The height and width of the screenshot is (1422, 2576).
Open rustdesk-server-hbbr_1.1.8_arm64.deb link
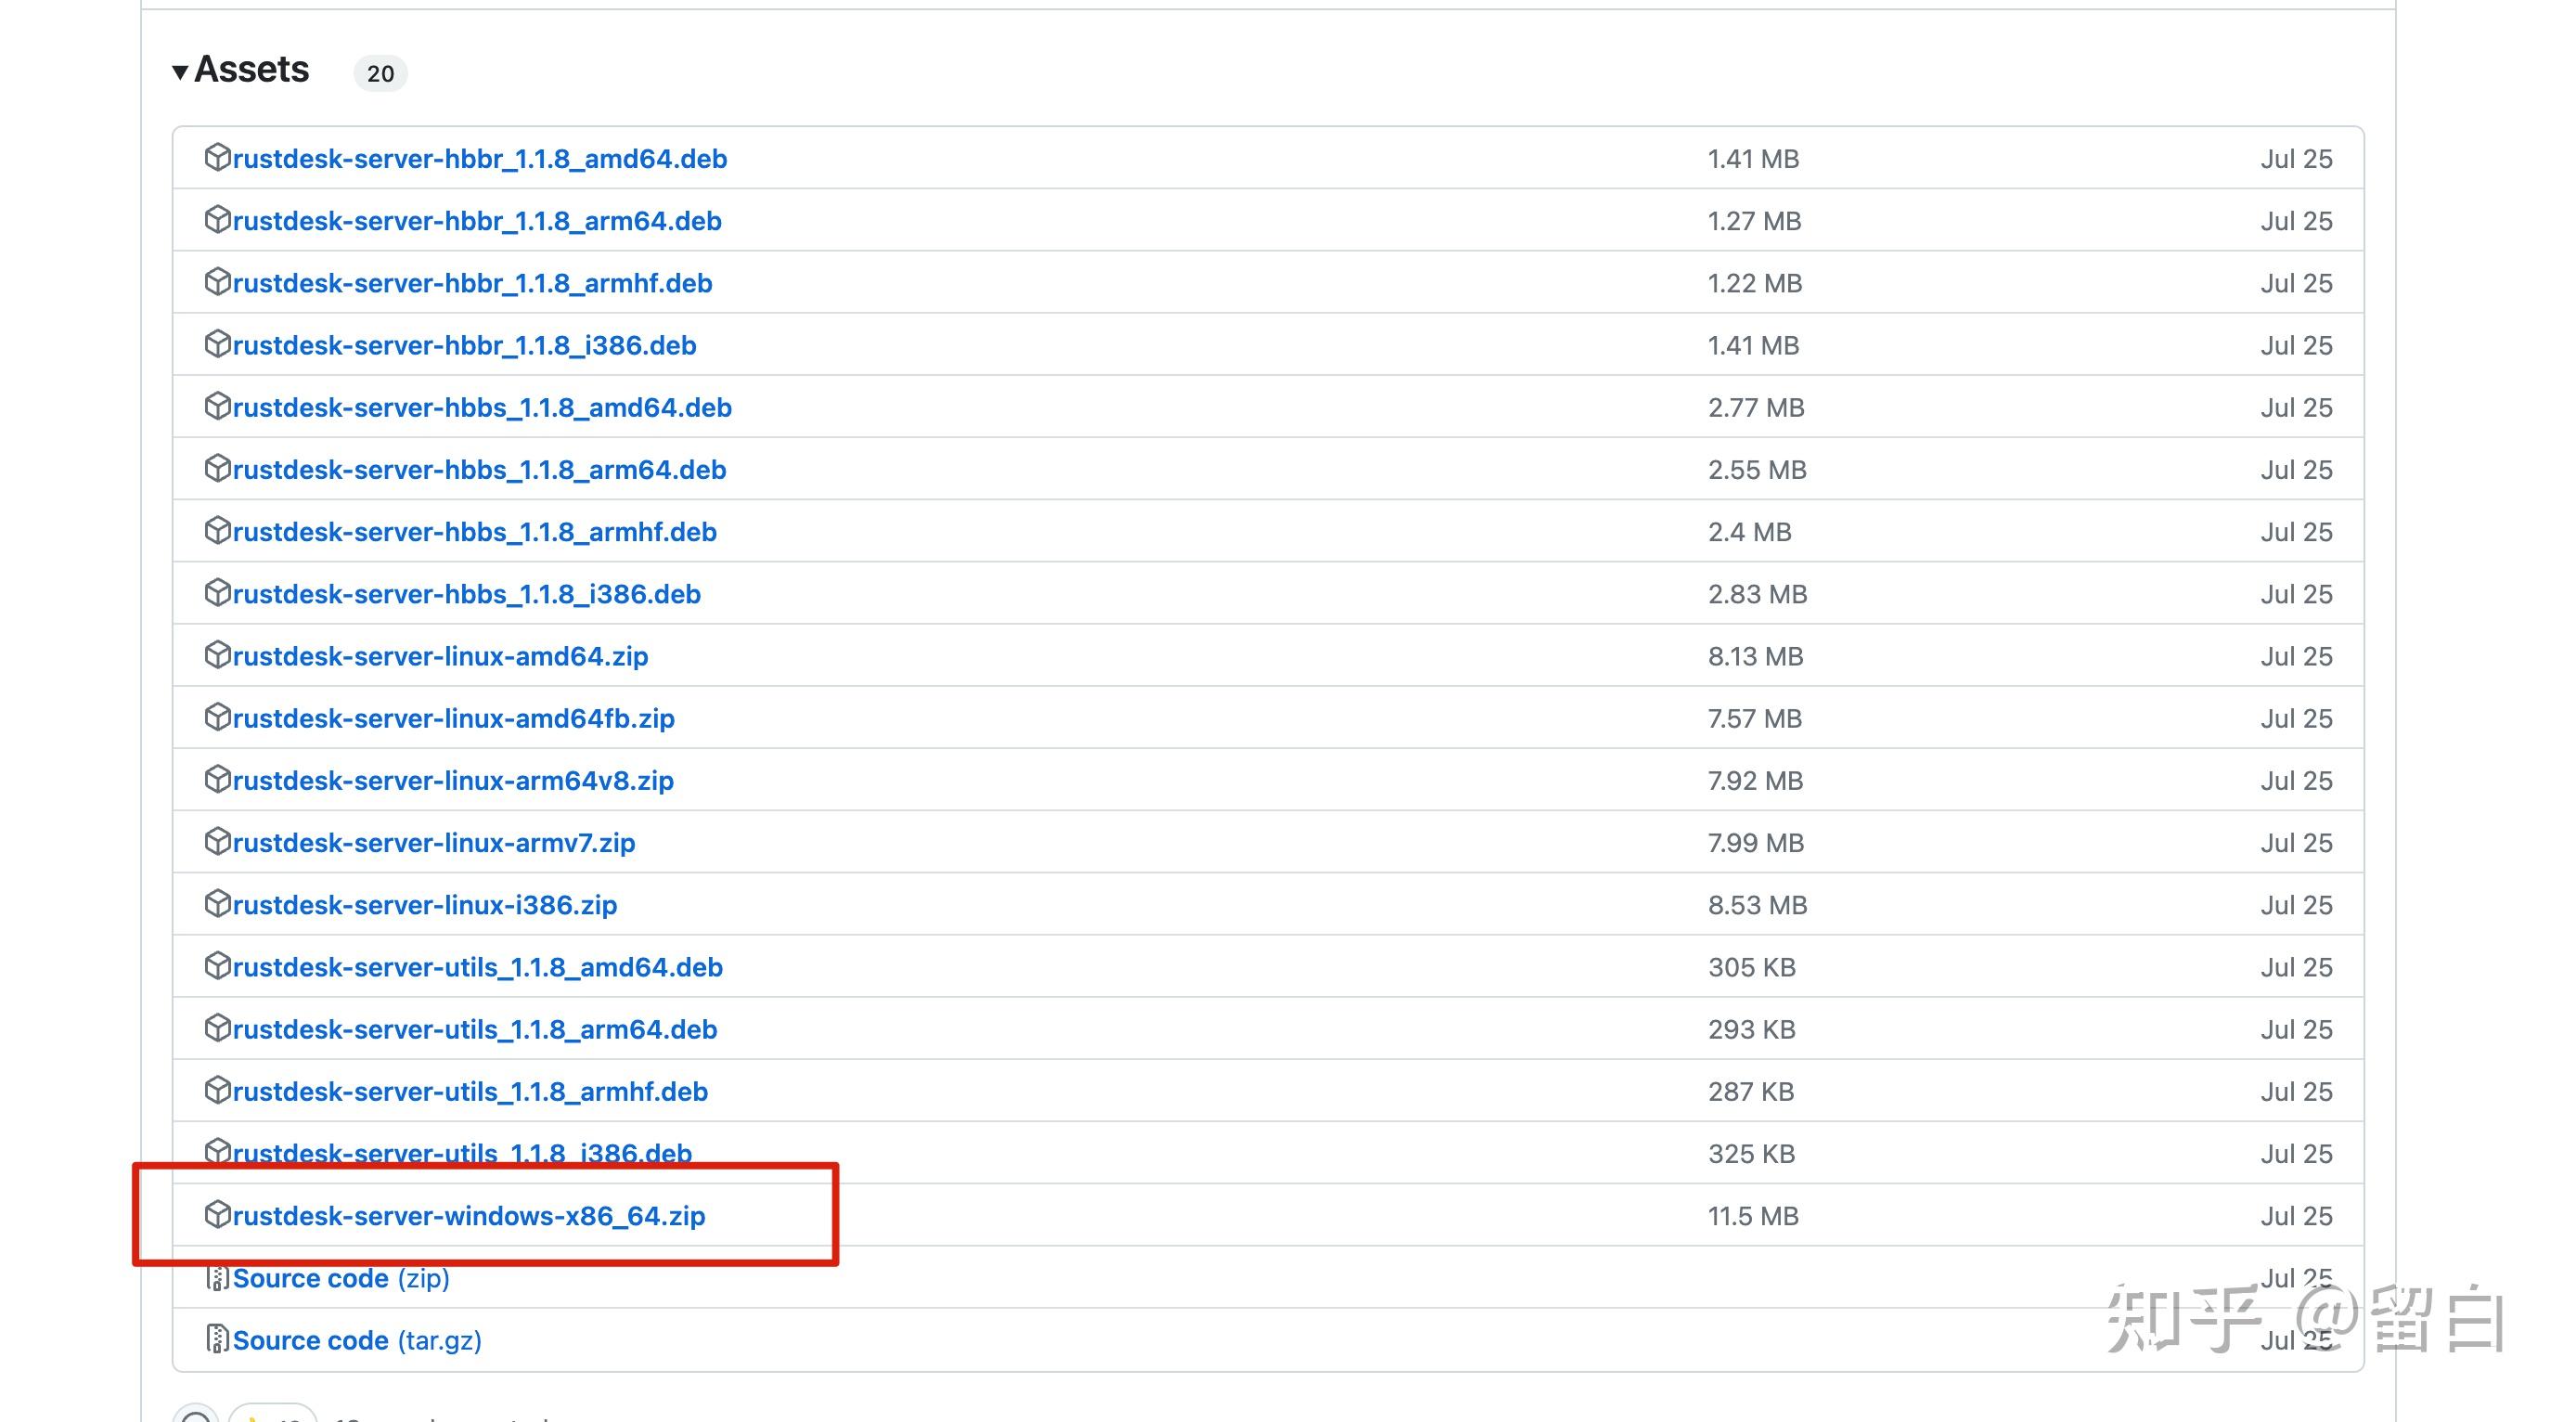pyautogui.click(x=477, y=221)
